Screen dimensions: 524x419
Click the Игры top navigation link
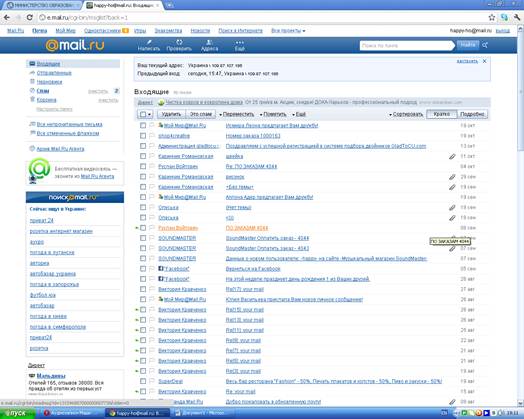140,31
